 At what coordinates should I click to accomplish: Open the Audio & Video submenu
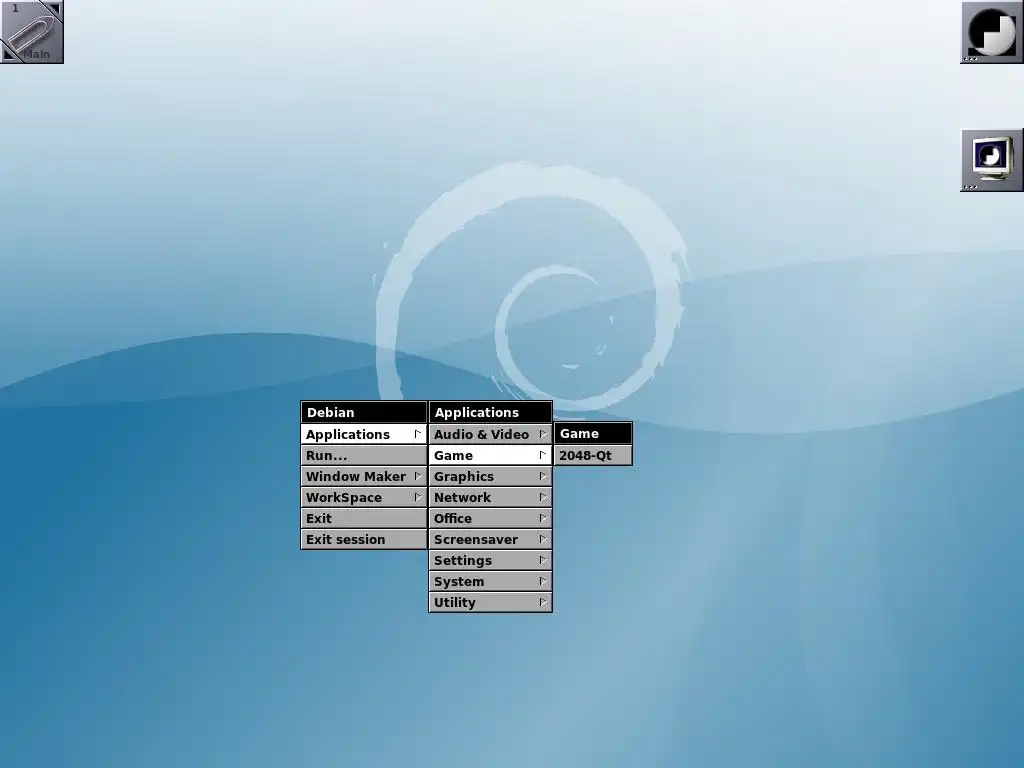[x=490, y=434]
